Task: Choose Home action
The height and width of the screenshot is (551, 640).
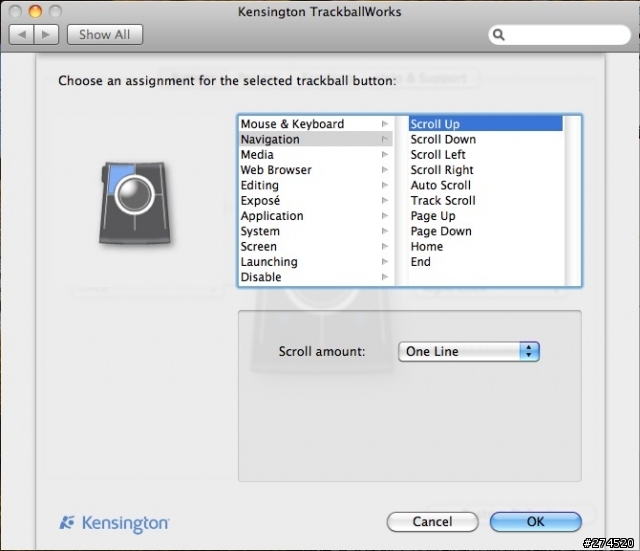Action: (486, 247)
